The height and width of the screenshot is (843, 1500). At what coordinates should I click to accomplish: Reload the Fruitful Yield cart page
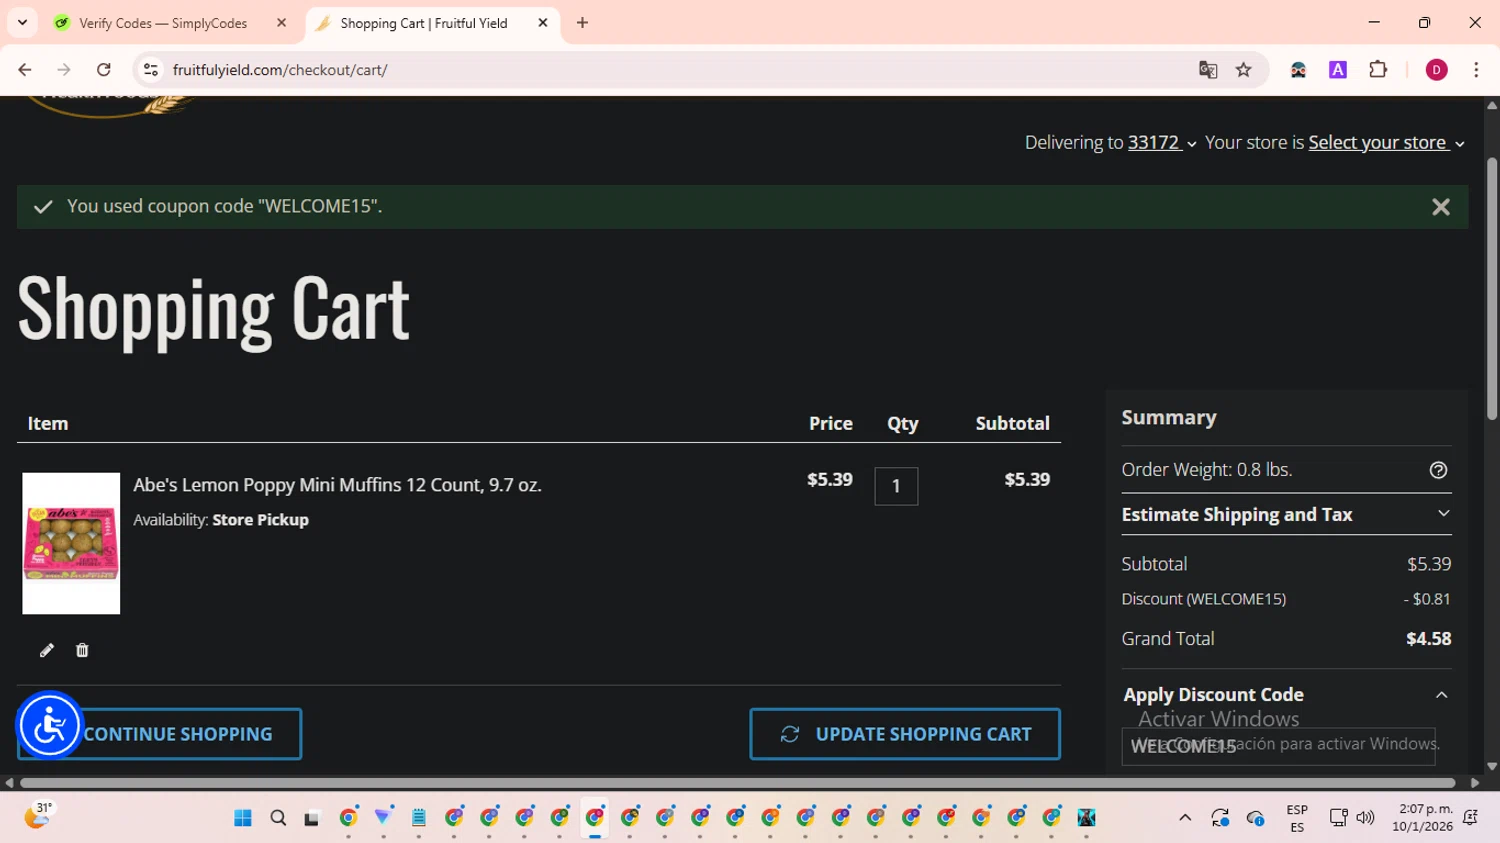tap(104, 70)
